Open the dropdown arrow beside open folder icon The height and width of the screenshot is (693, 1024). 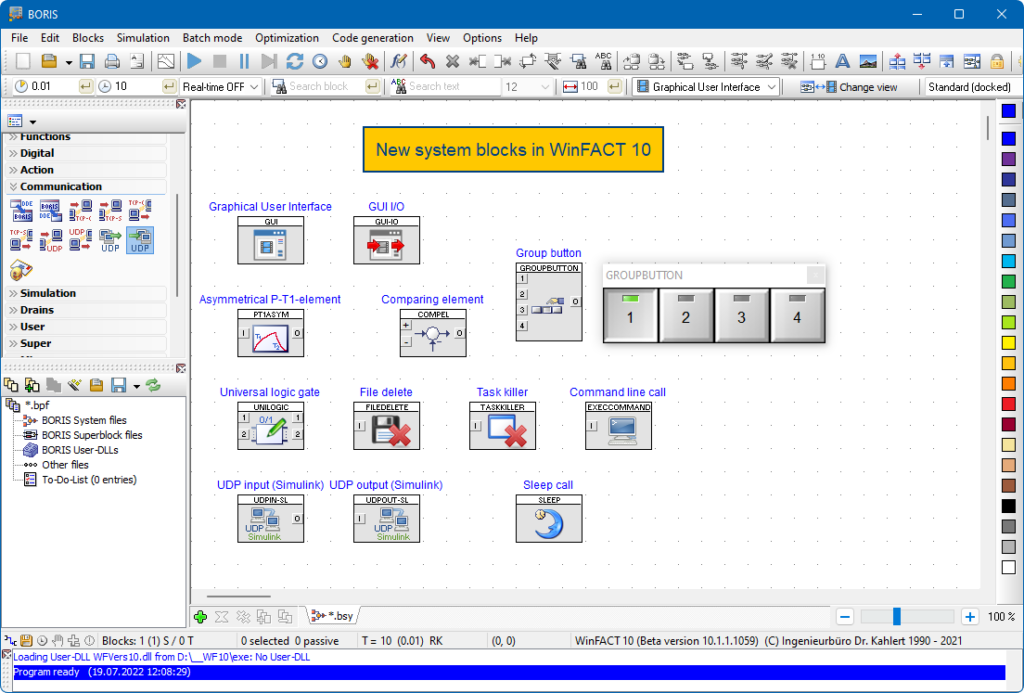click(69, 62)
